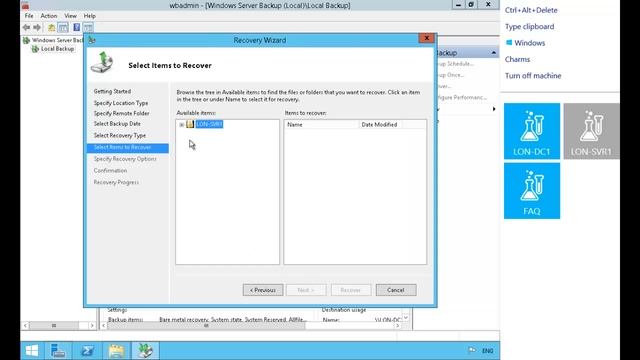Launch PowerShell from the taskbar
640x360 pixels.
pos(87,351)
